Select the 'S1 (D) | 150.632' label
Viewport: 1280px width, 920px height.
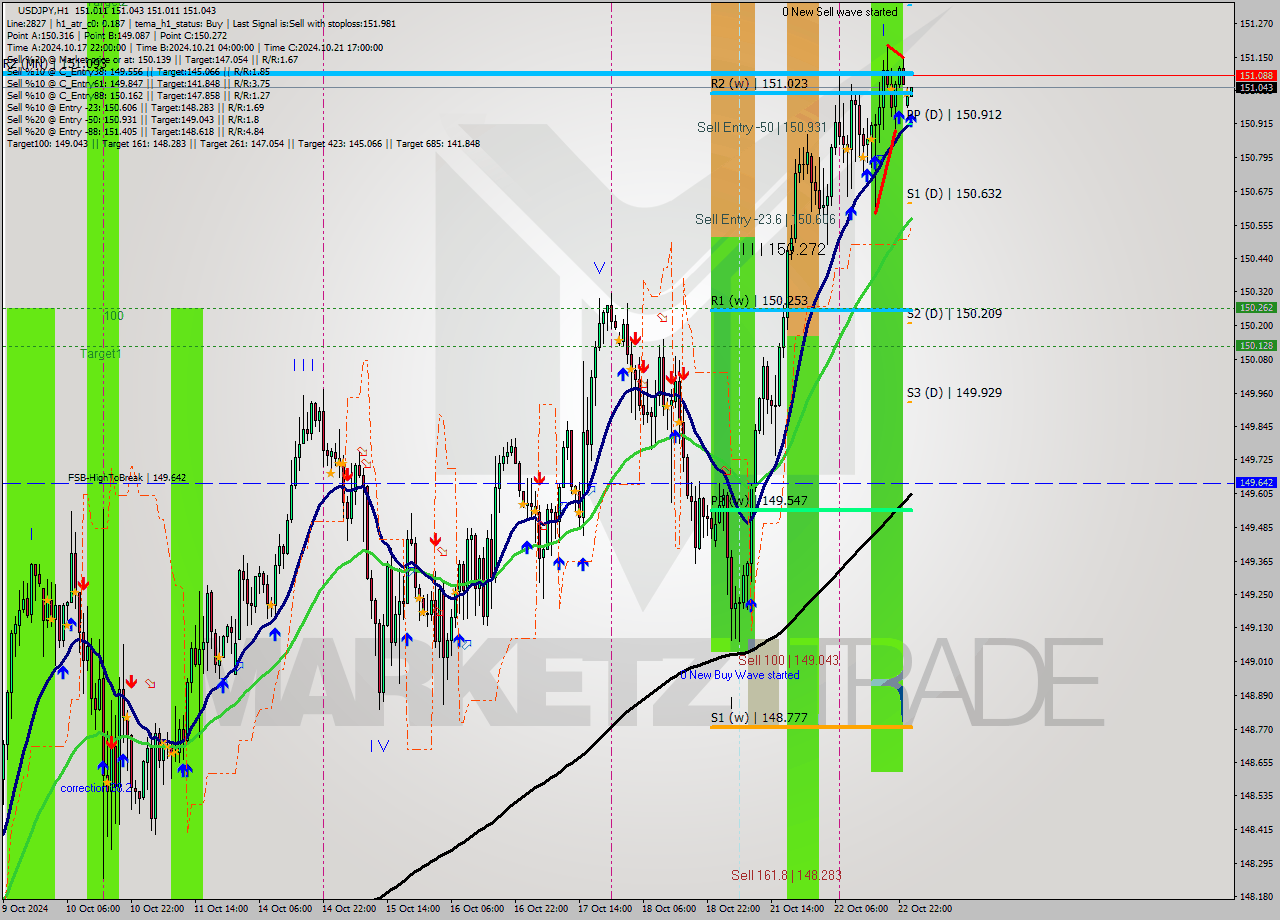(954, 194)
